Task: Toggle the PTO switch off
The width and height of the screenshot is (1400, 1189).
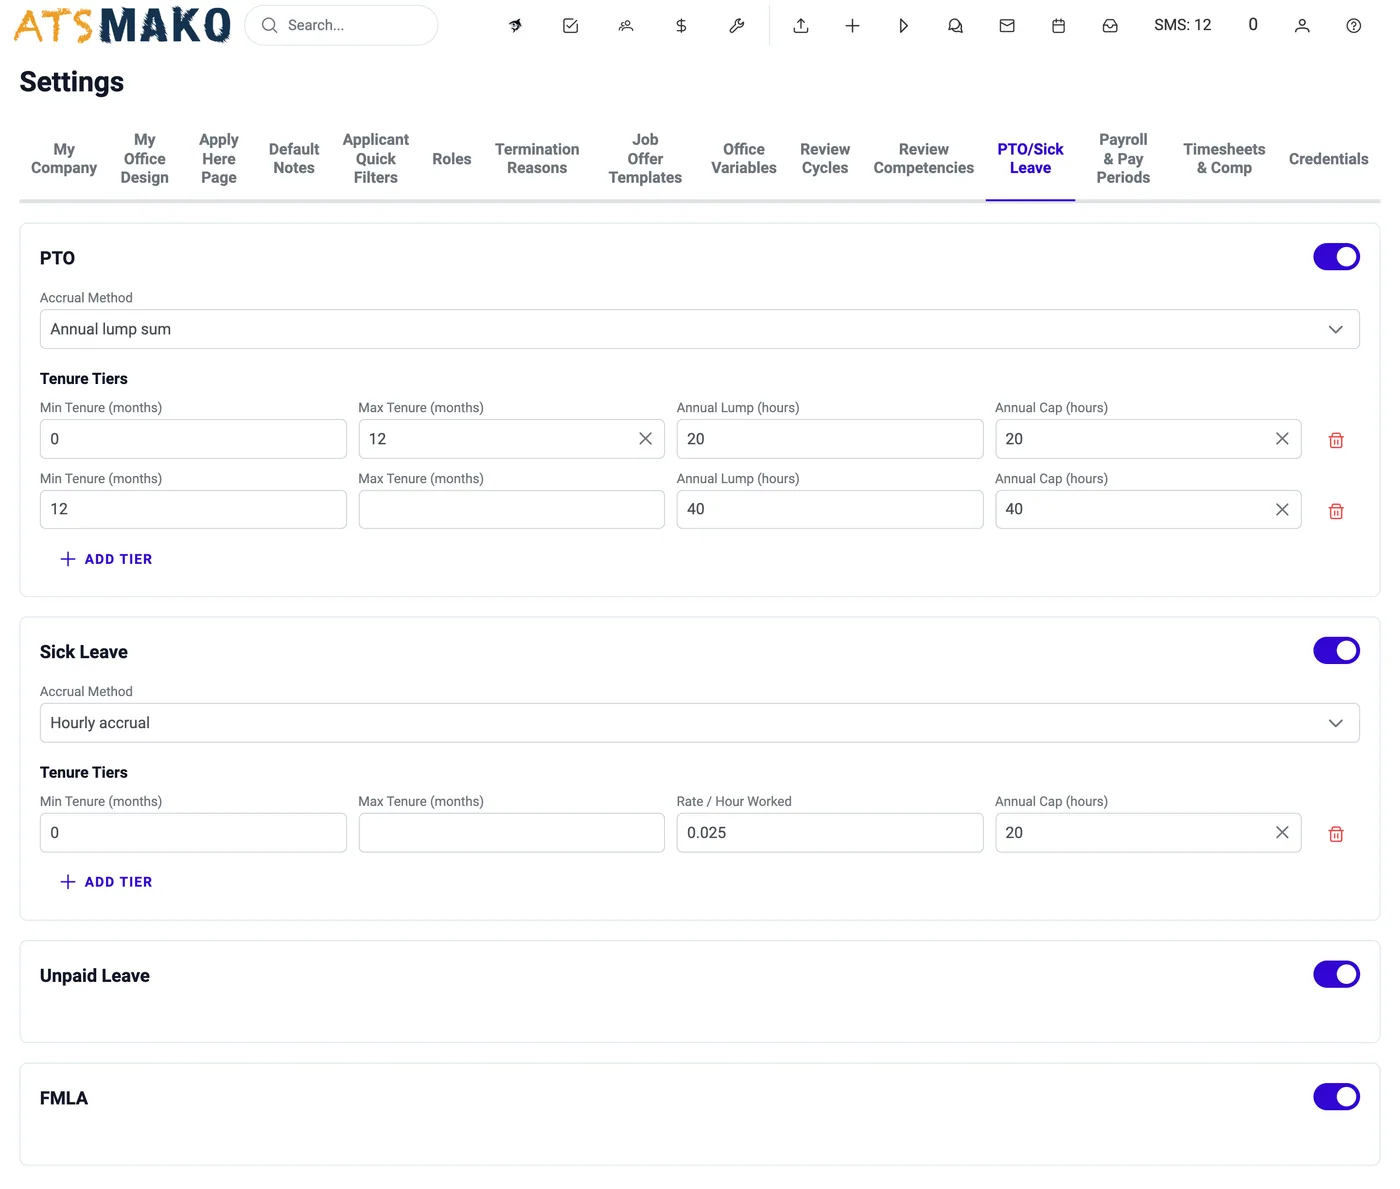Action: click(x=1336, y=257)
